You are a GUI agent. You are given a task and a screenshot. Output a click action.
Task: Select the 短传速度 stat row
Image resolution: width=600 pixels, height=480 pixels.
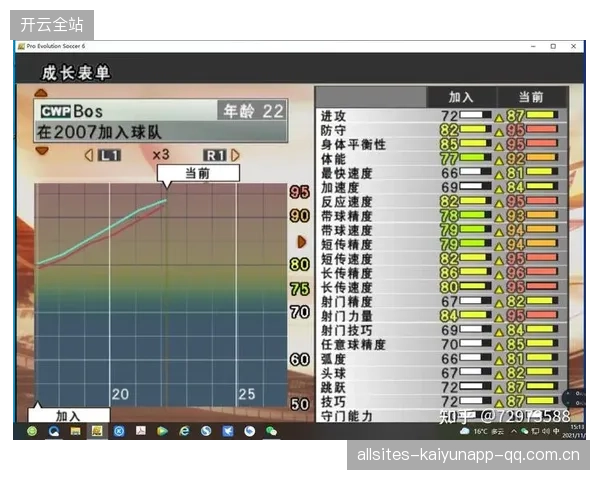pyautogui.click(x=441, y=259)
